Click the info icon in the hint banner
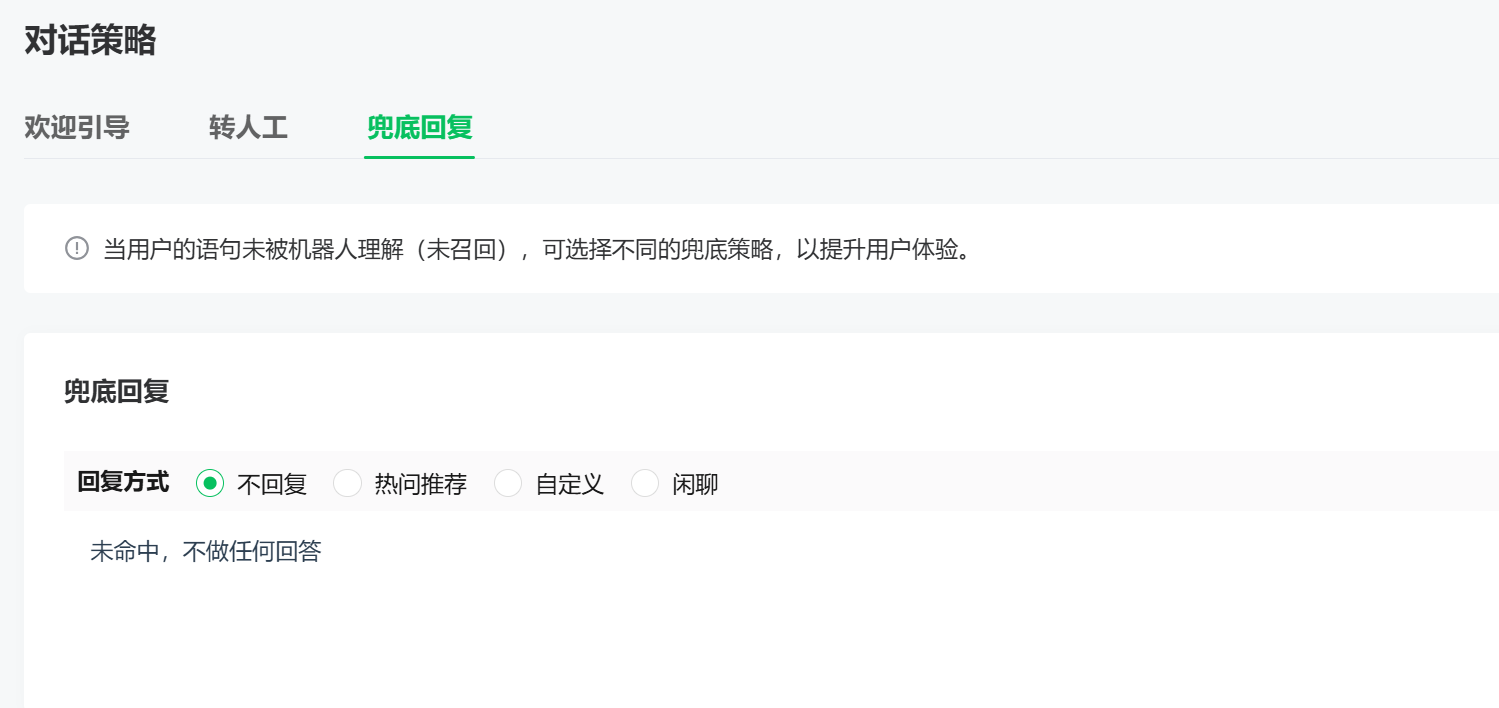Screen dimensions: 1499x708 pos(77,248)
